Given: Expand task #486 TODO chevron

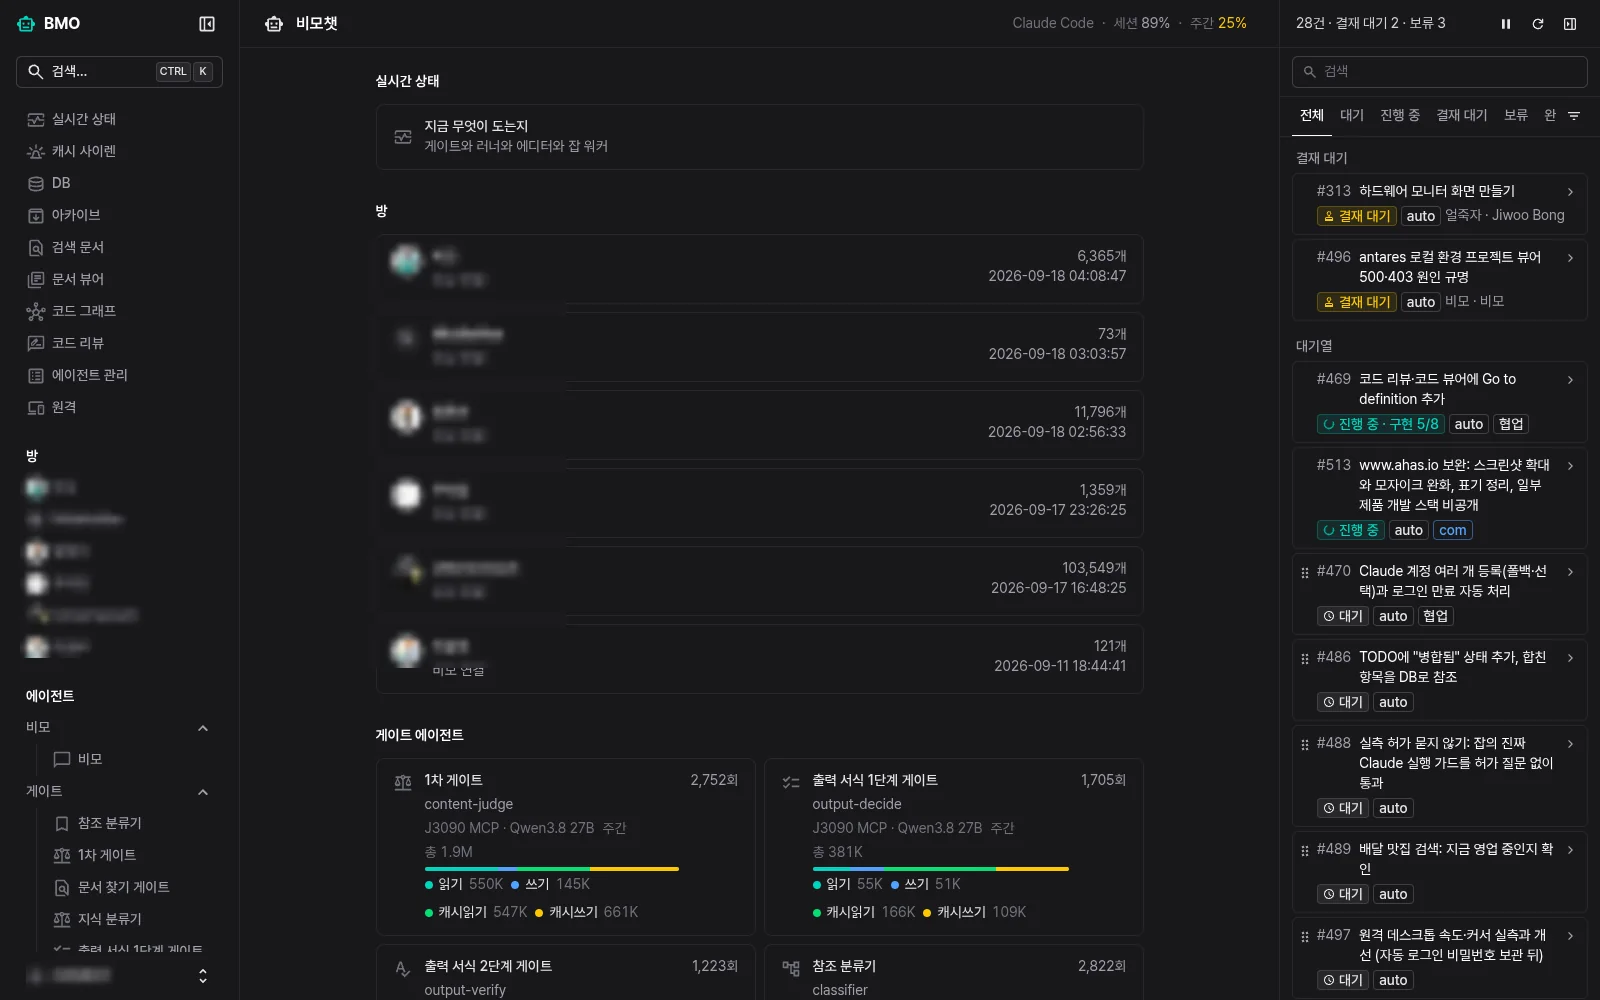Looking at the screenshot, I should click(x=1570, y=658).
